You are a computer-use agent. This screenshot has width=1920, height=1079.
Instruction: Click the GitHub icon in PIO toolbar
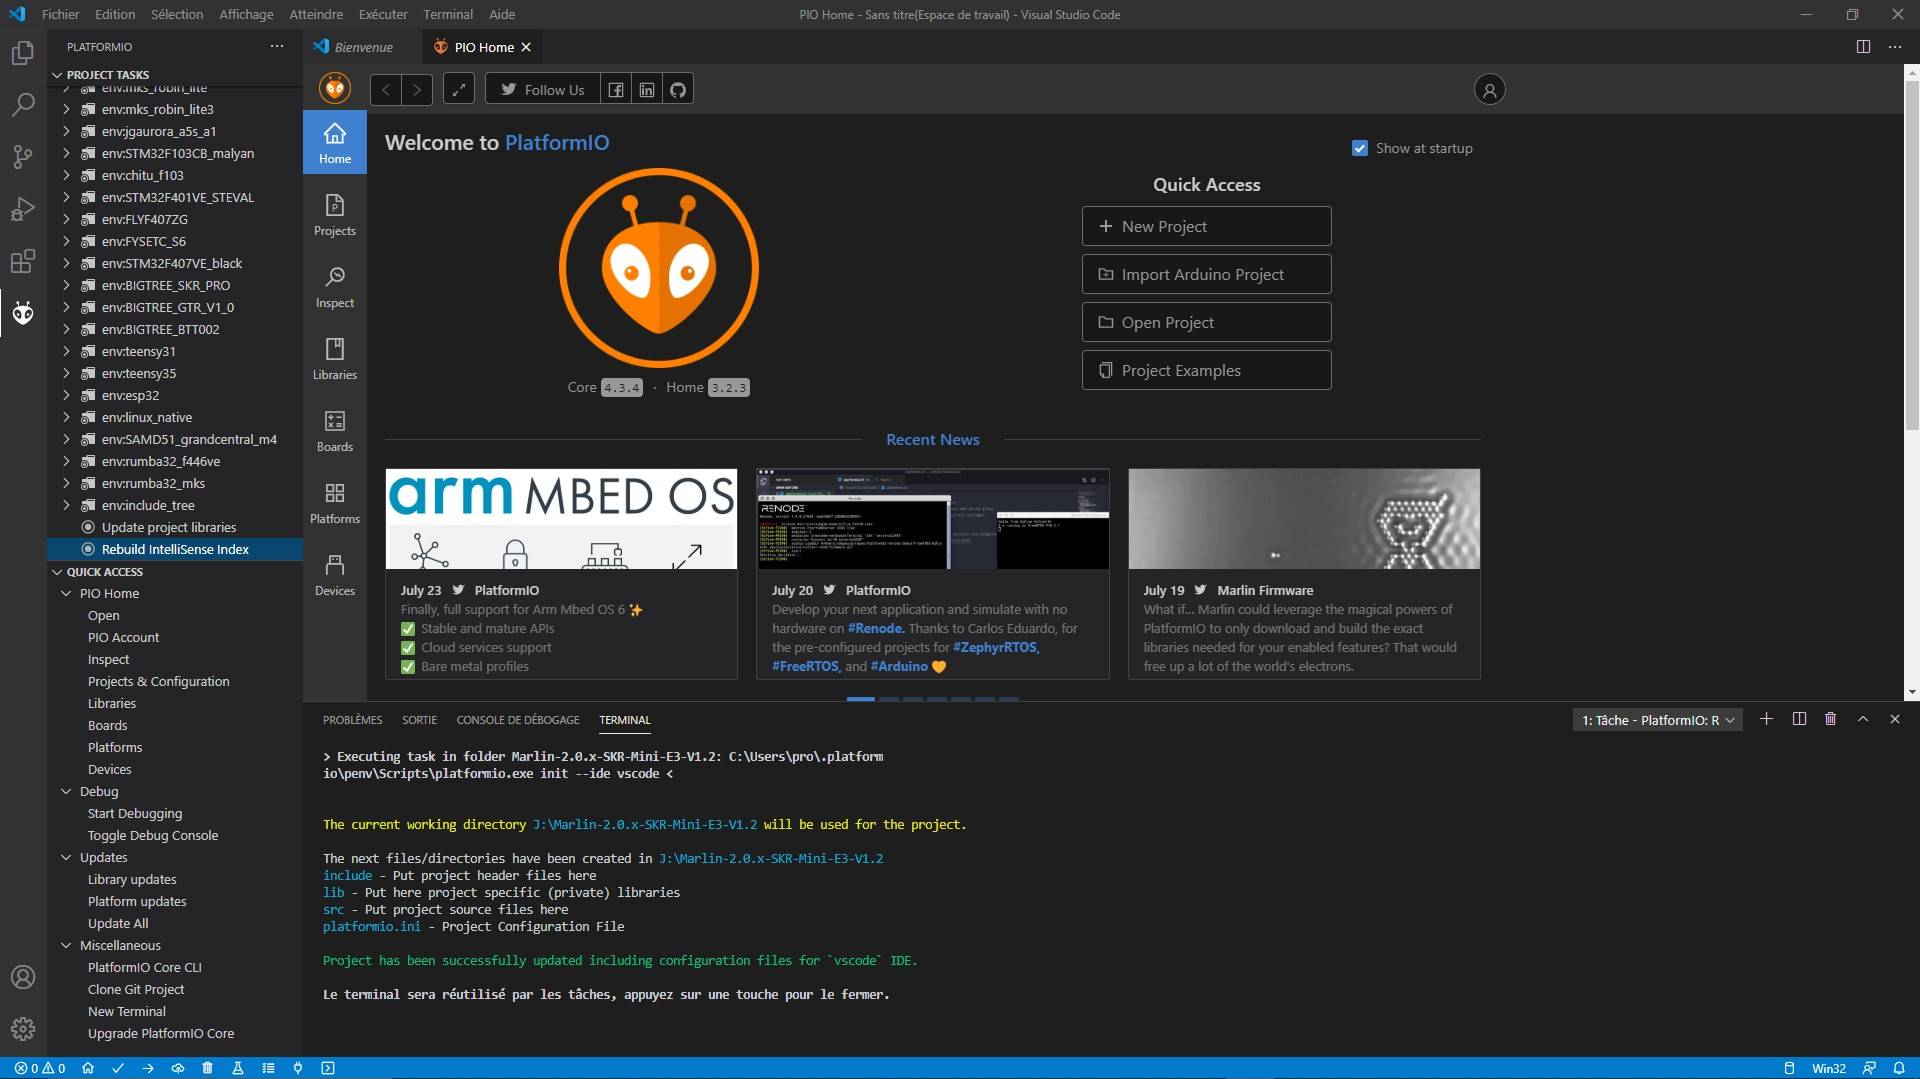(678, 90)
